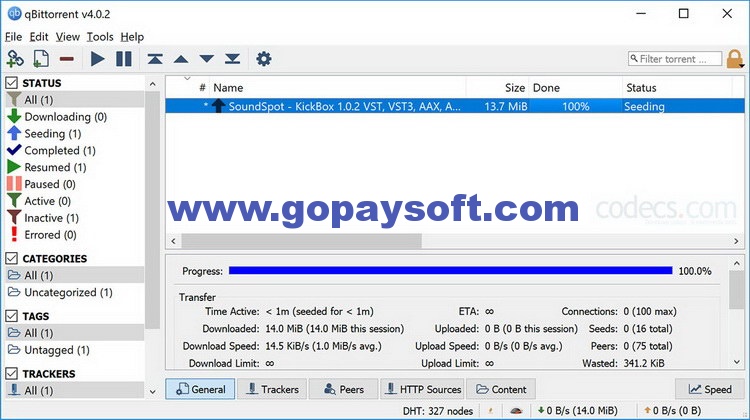The width and height of the screenshot is (750, 420).
Task: Sort torrents by the Size column
Action: click(497, 88)
